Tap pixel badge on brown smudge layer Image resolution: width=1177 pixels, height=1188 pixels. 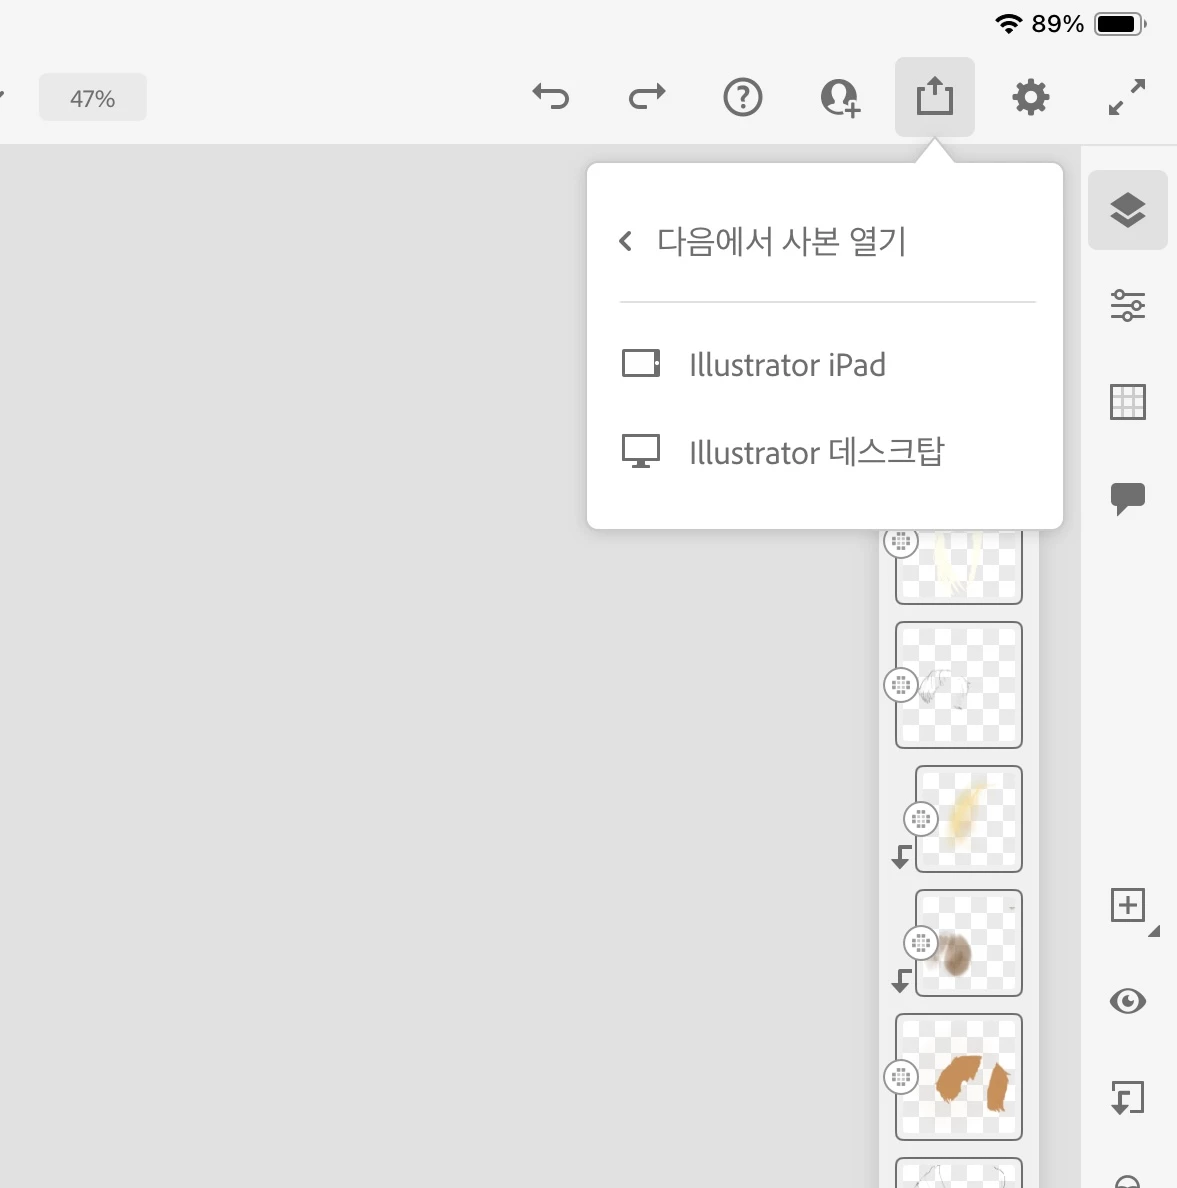[921, 943]
